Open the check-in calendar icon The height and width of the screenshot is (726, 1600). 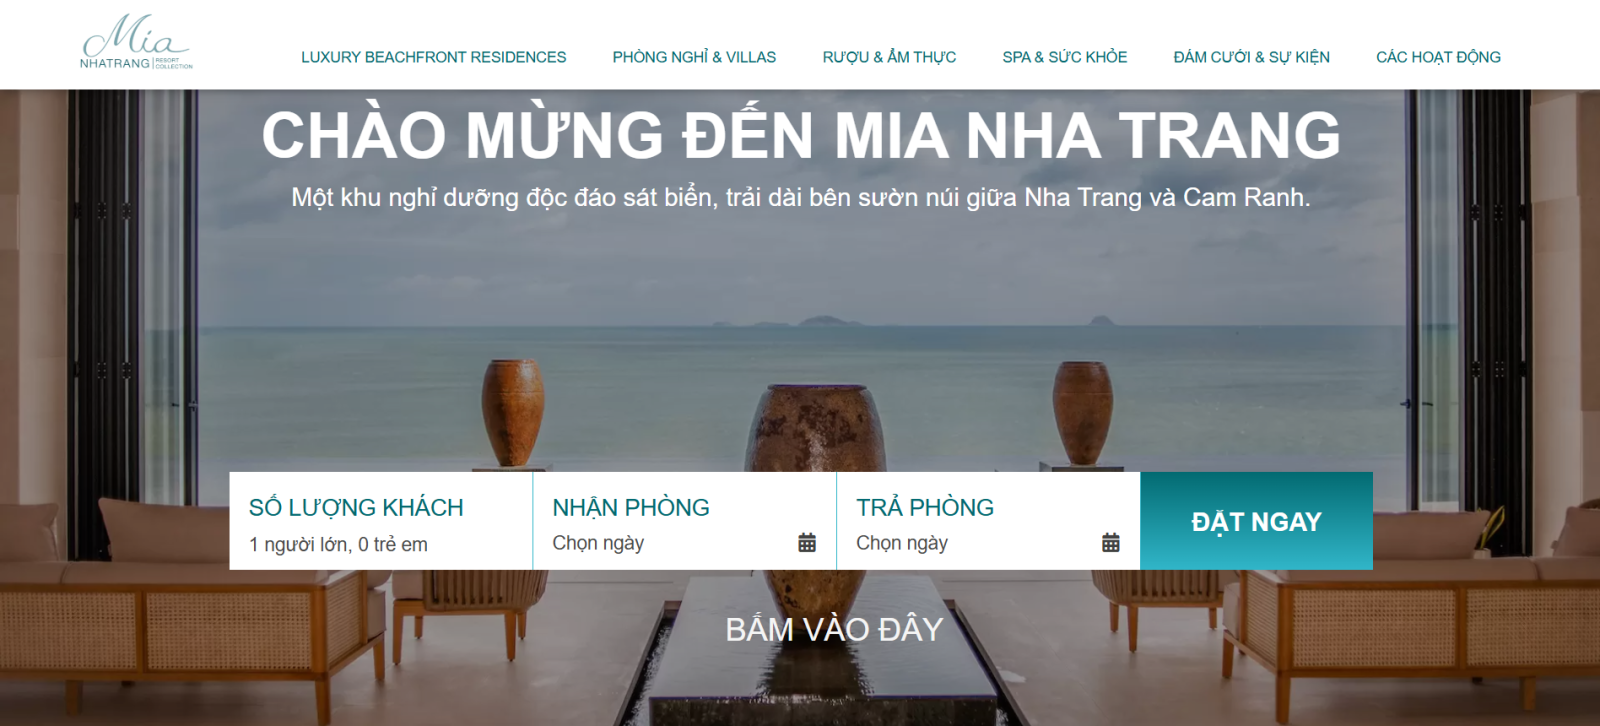[807, 543]
